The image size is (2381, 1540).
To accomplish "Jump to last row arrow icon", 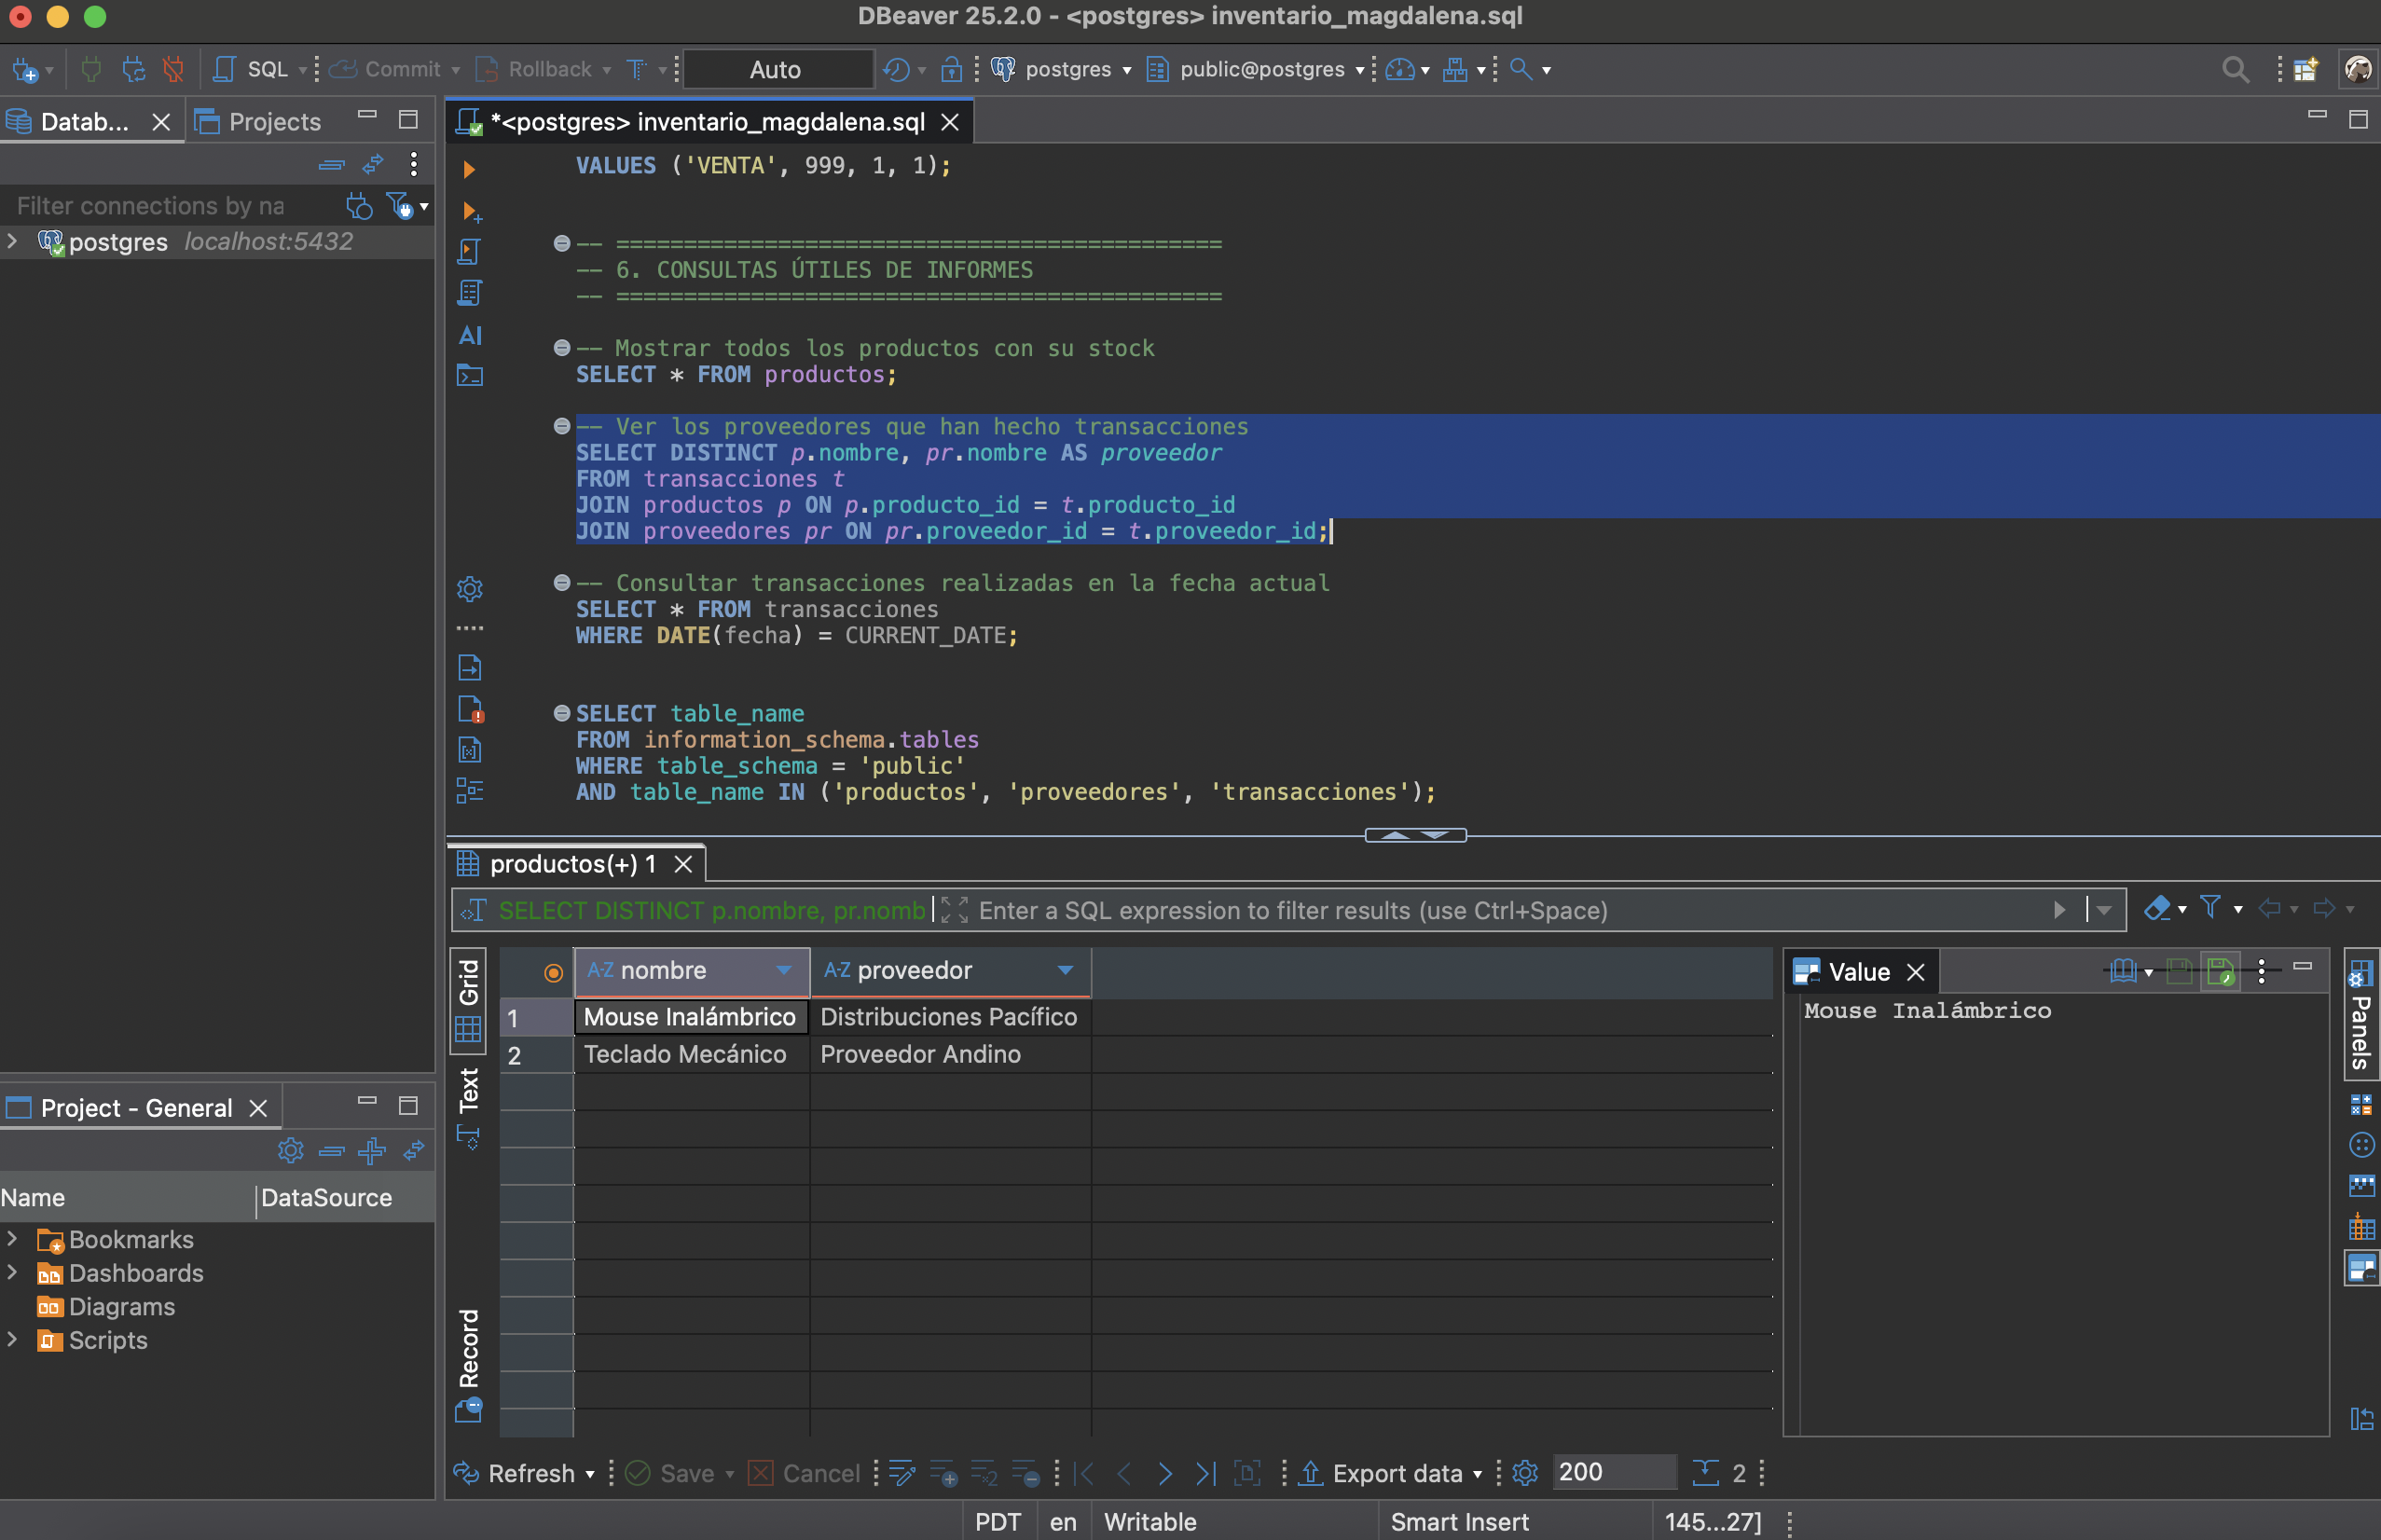I will 1206,1473.
